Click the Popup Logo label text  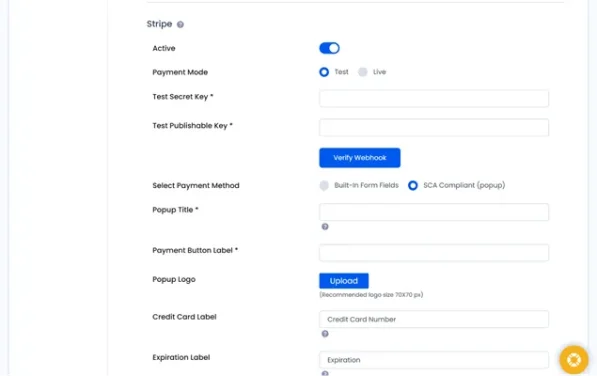pos(174,279)
